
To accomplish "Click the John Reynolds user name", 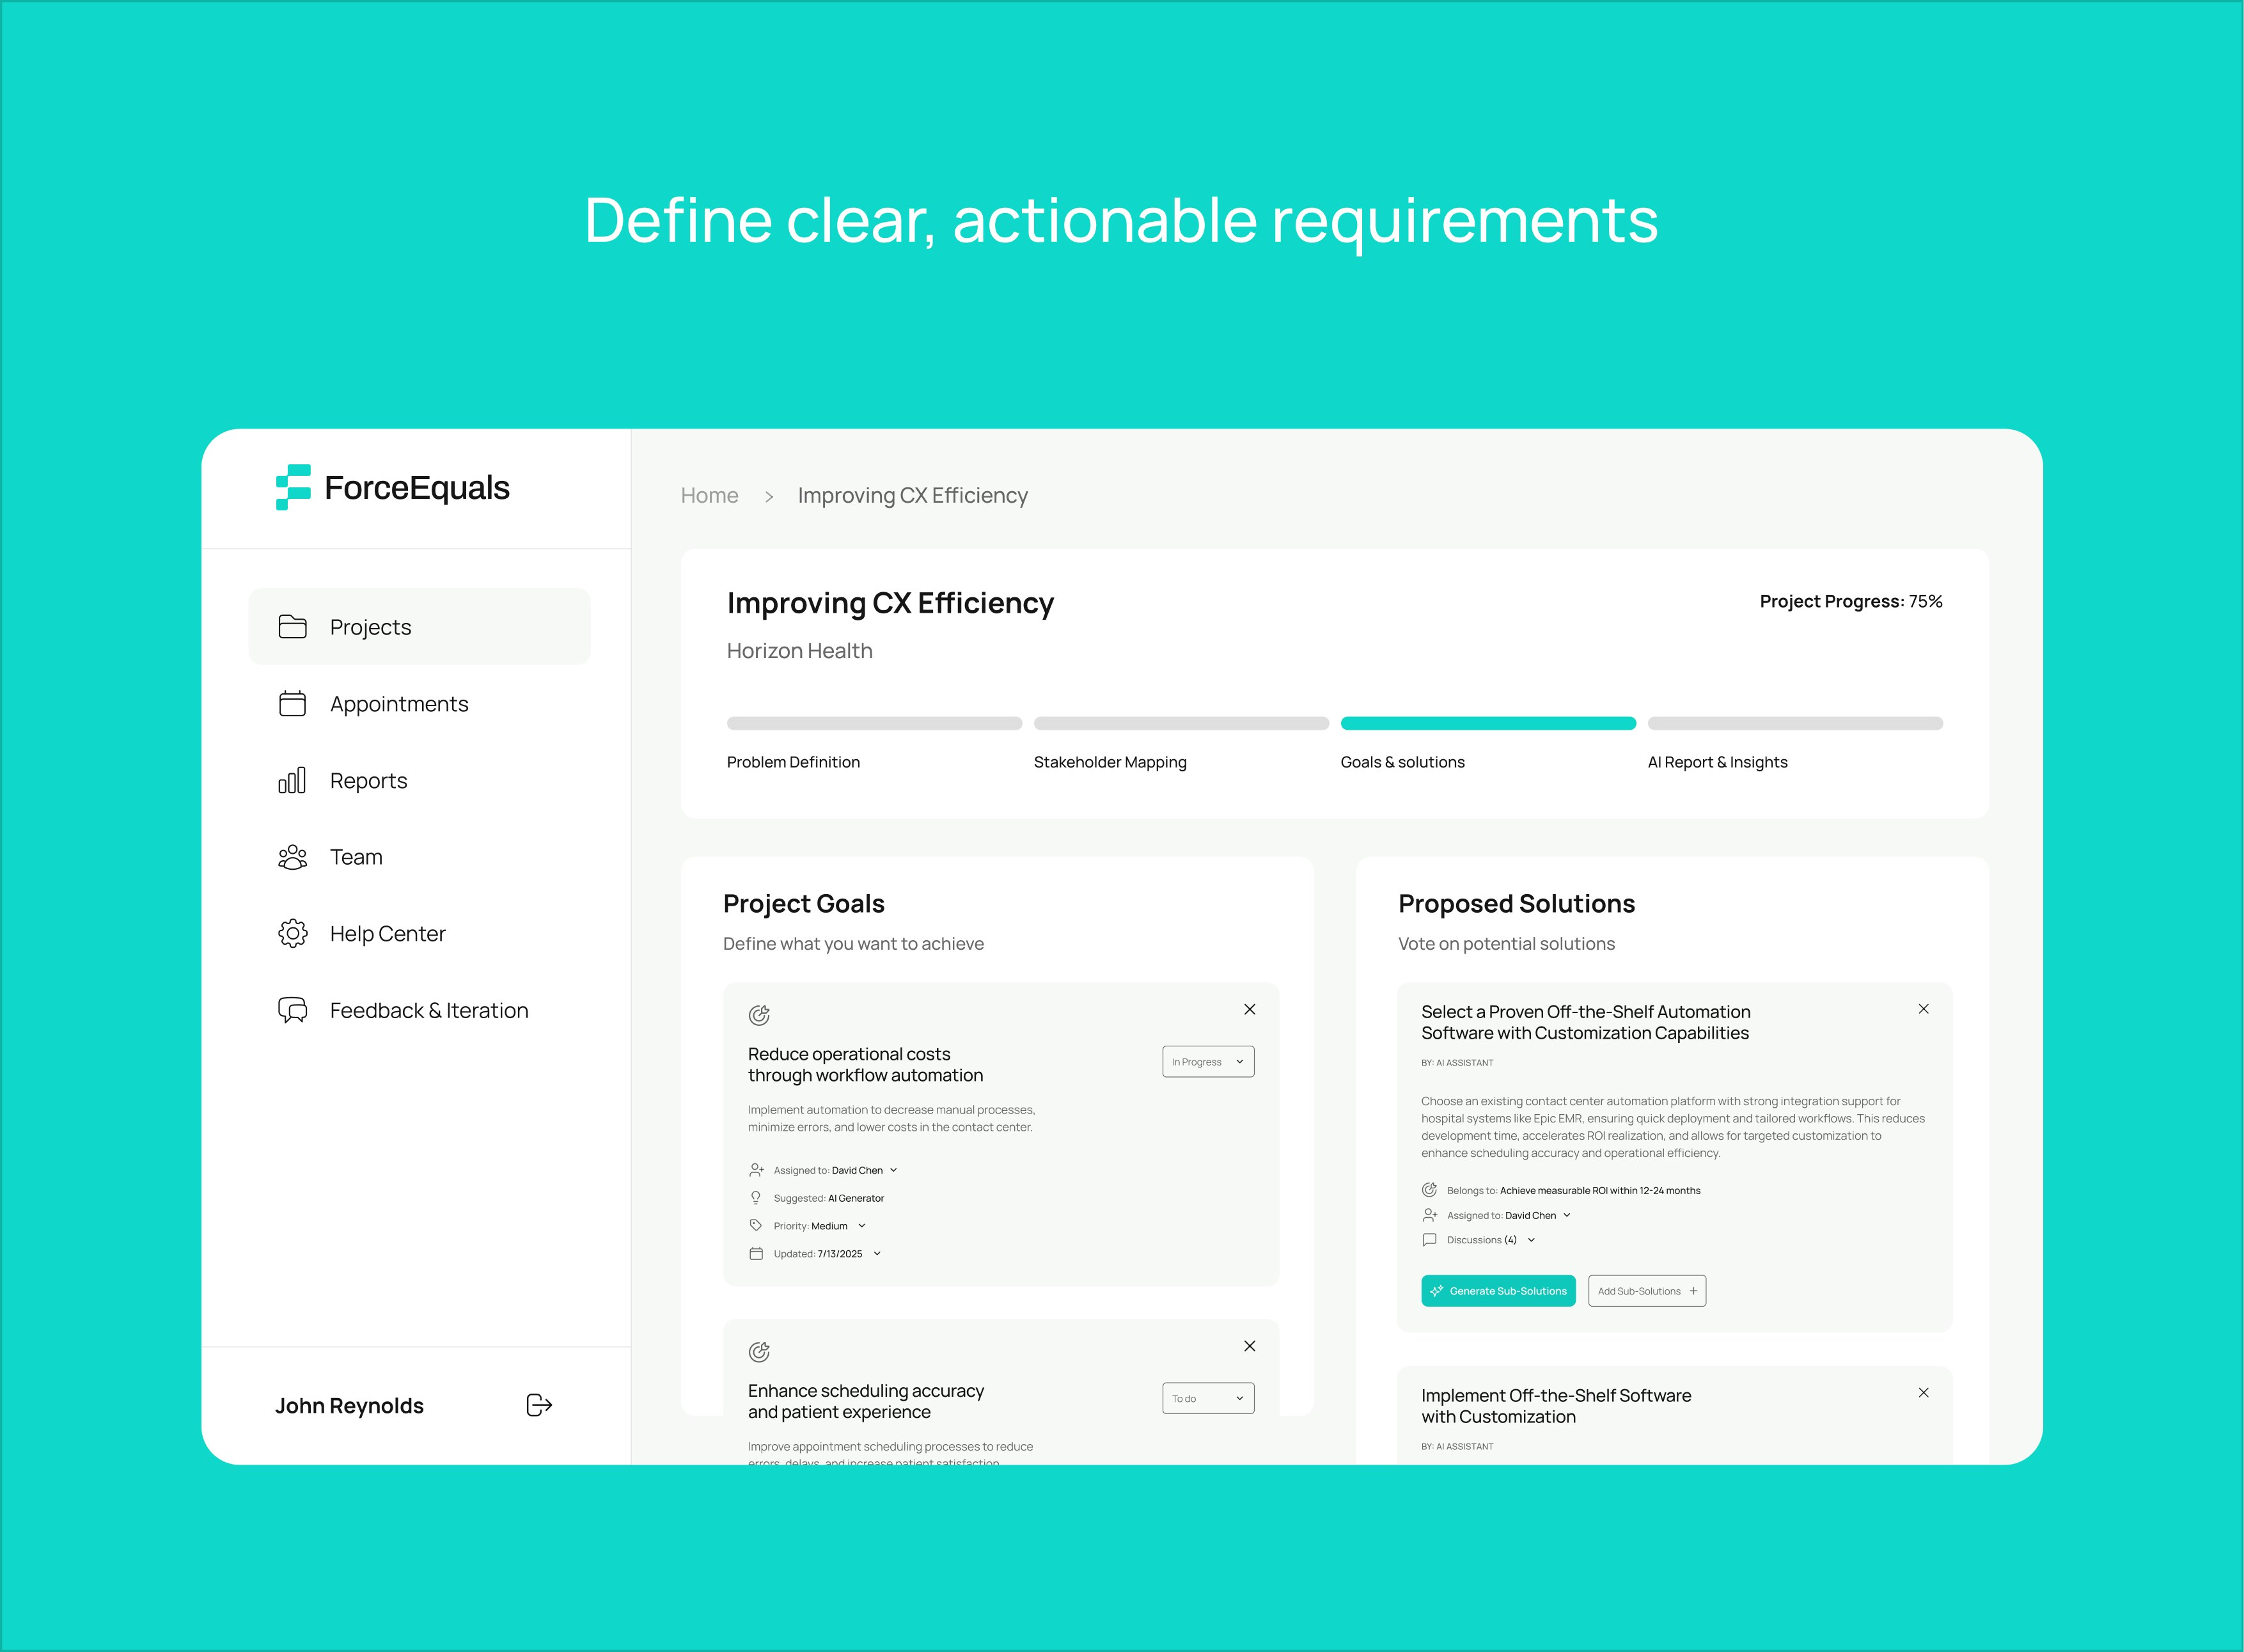I will pyautogui.click(x=349, y=1406).
